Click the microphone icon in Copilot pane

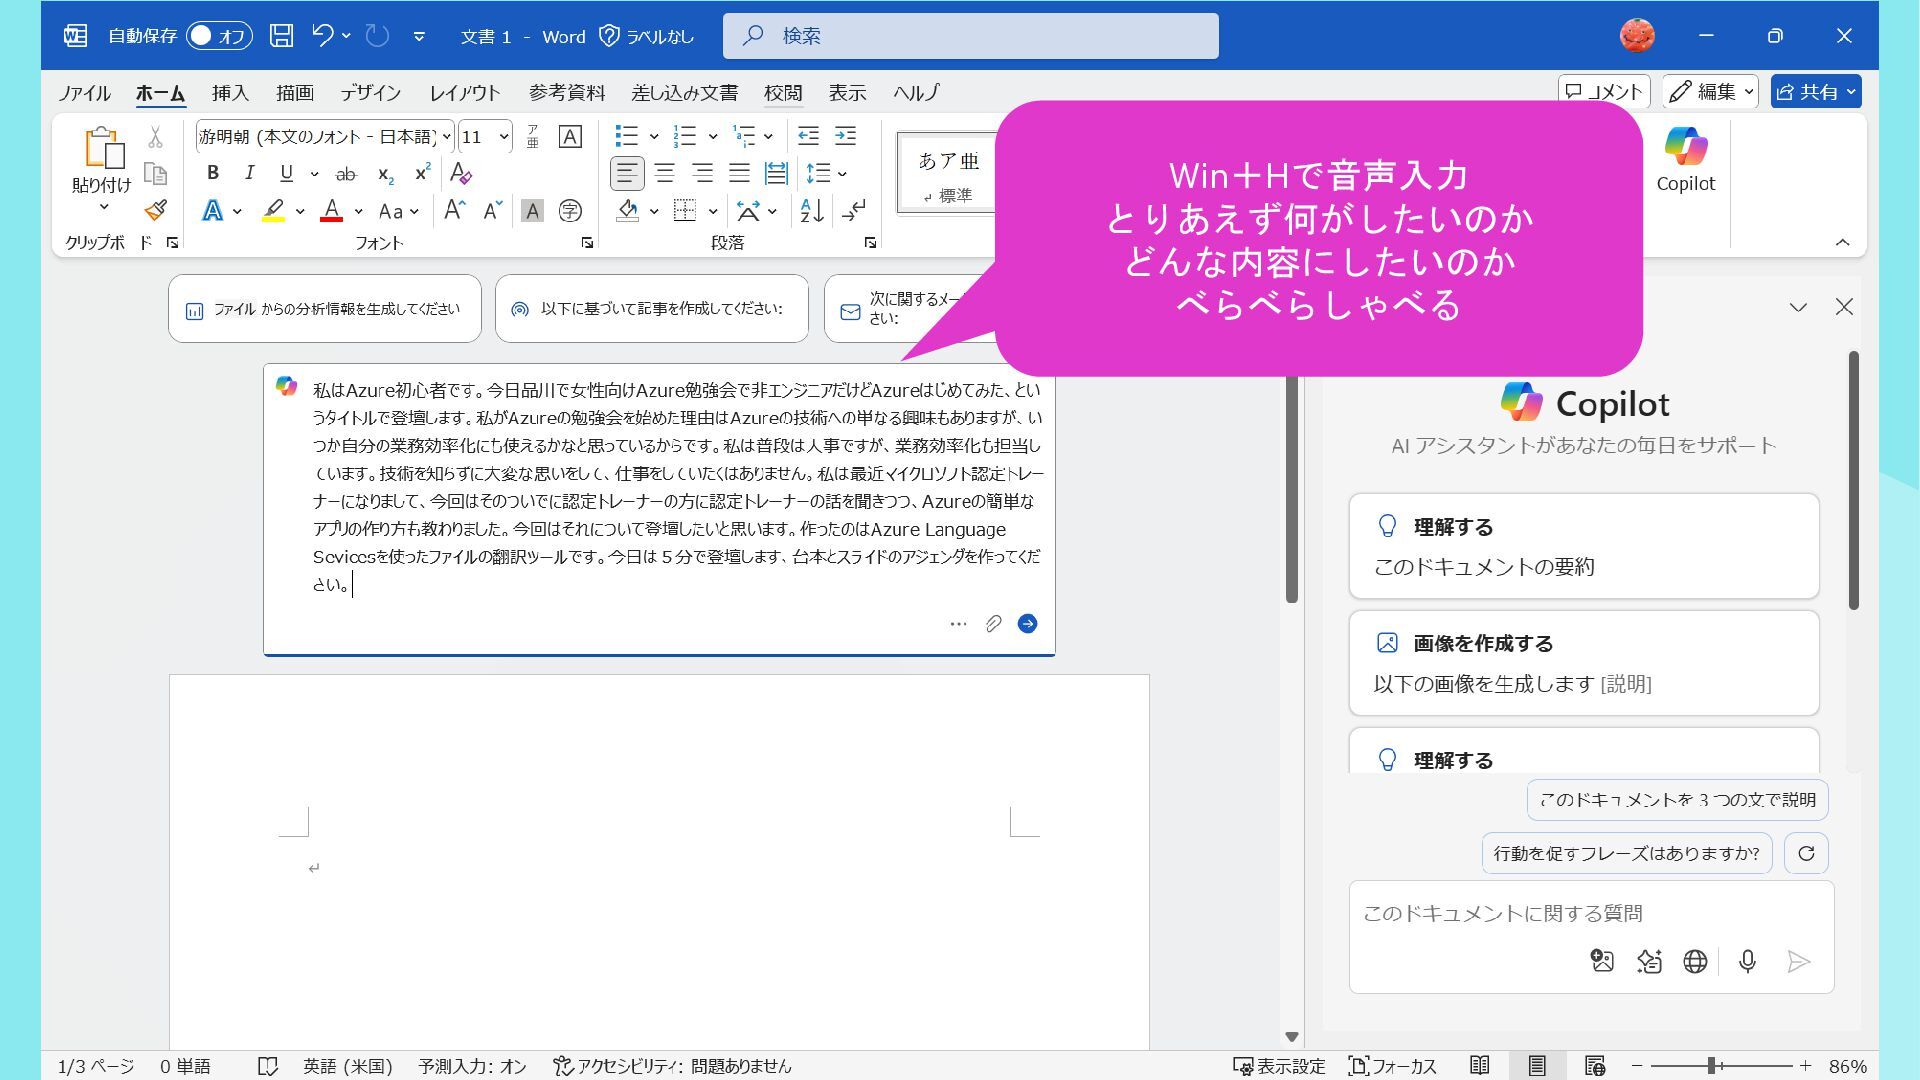point(1747,962)
